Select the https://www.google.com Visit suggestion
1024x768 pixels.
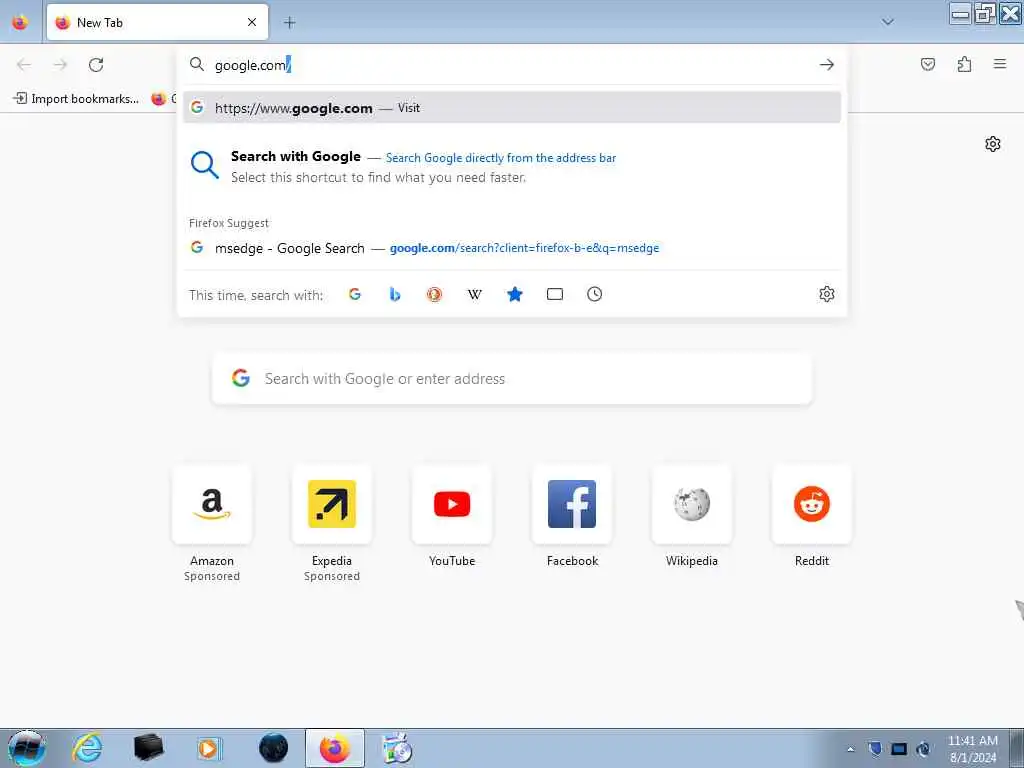[x=512, y=108]
